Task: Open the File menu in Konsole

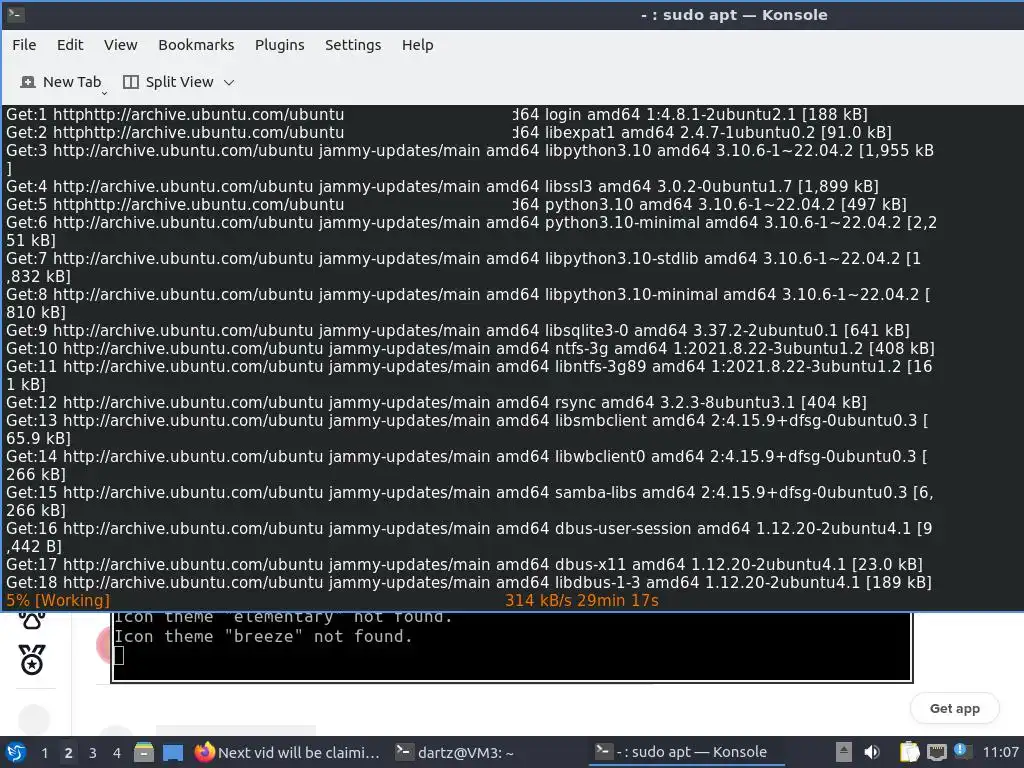Action: point(24,45)
